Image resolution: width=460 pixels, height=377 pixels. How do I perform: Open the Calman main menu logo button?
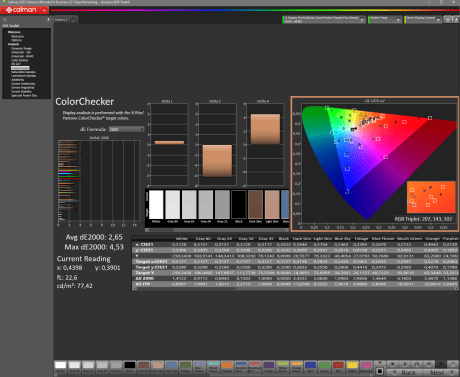24,10
